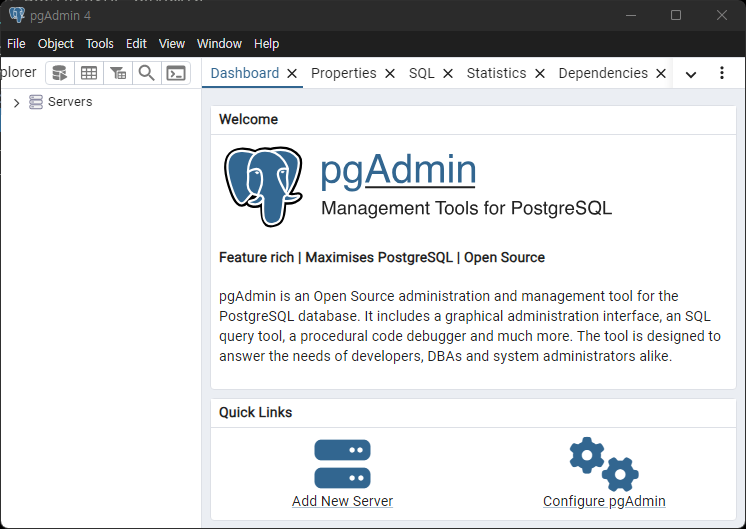
Task: Open the File menu
Action: (x=16, y=44)
